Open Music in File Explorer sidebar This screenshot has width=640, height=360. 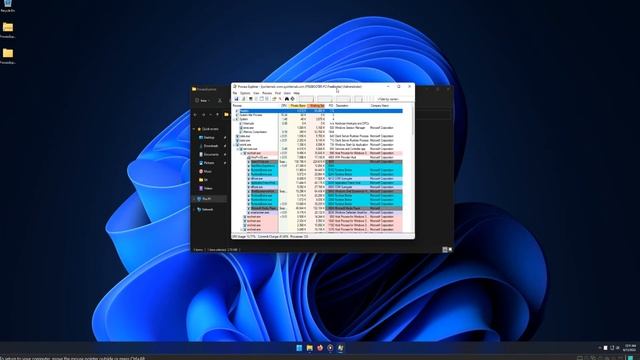pos(207,171)
